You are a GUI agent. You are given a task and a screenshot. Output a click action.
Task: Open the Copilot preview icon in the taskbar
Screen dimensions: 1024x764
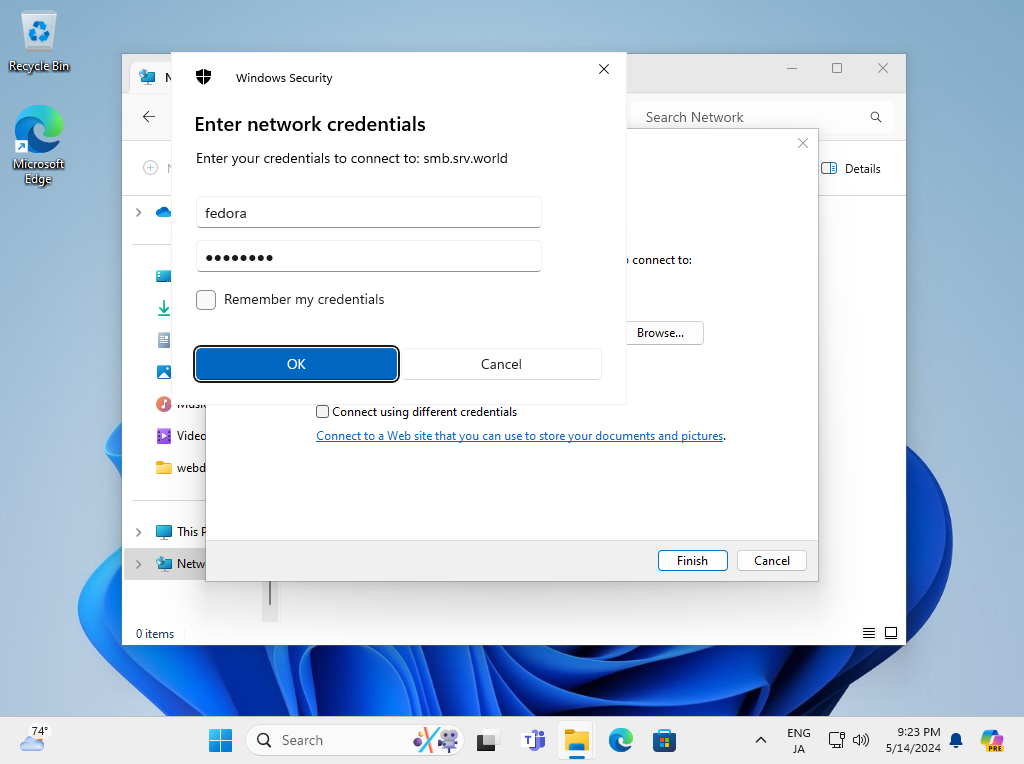[x=991, y=740]
